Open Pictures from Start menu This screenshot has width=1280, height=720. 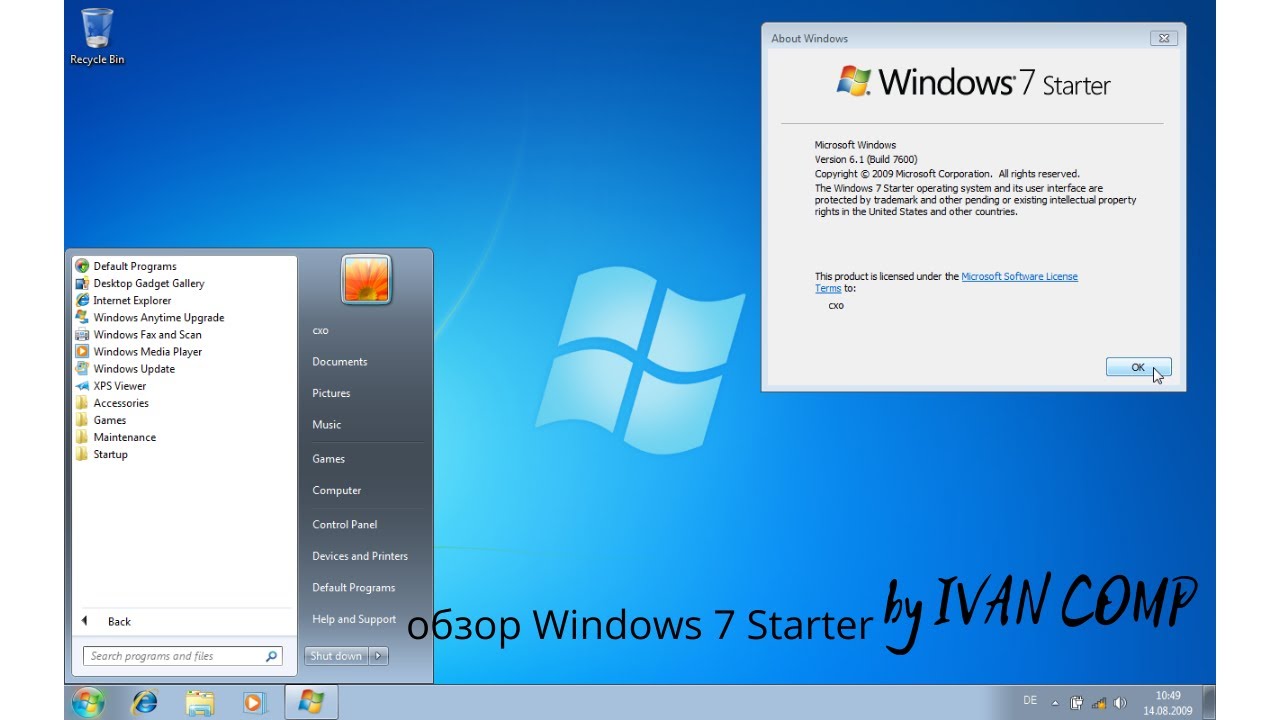[x=331, y=393]
